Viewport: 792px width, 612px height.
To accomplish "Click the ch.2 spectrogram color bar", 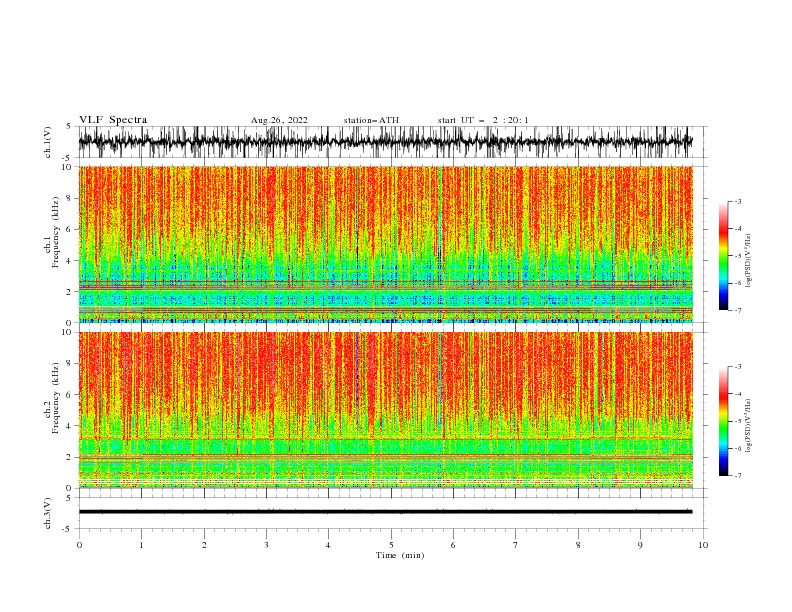I will pos(723,421).
